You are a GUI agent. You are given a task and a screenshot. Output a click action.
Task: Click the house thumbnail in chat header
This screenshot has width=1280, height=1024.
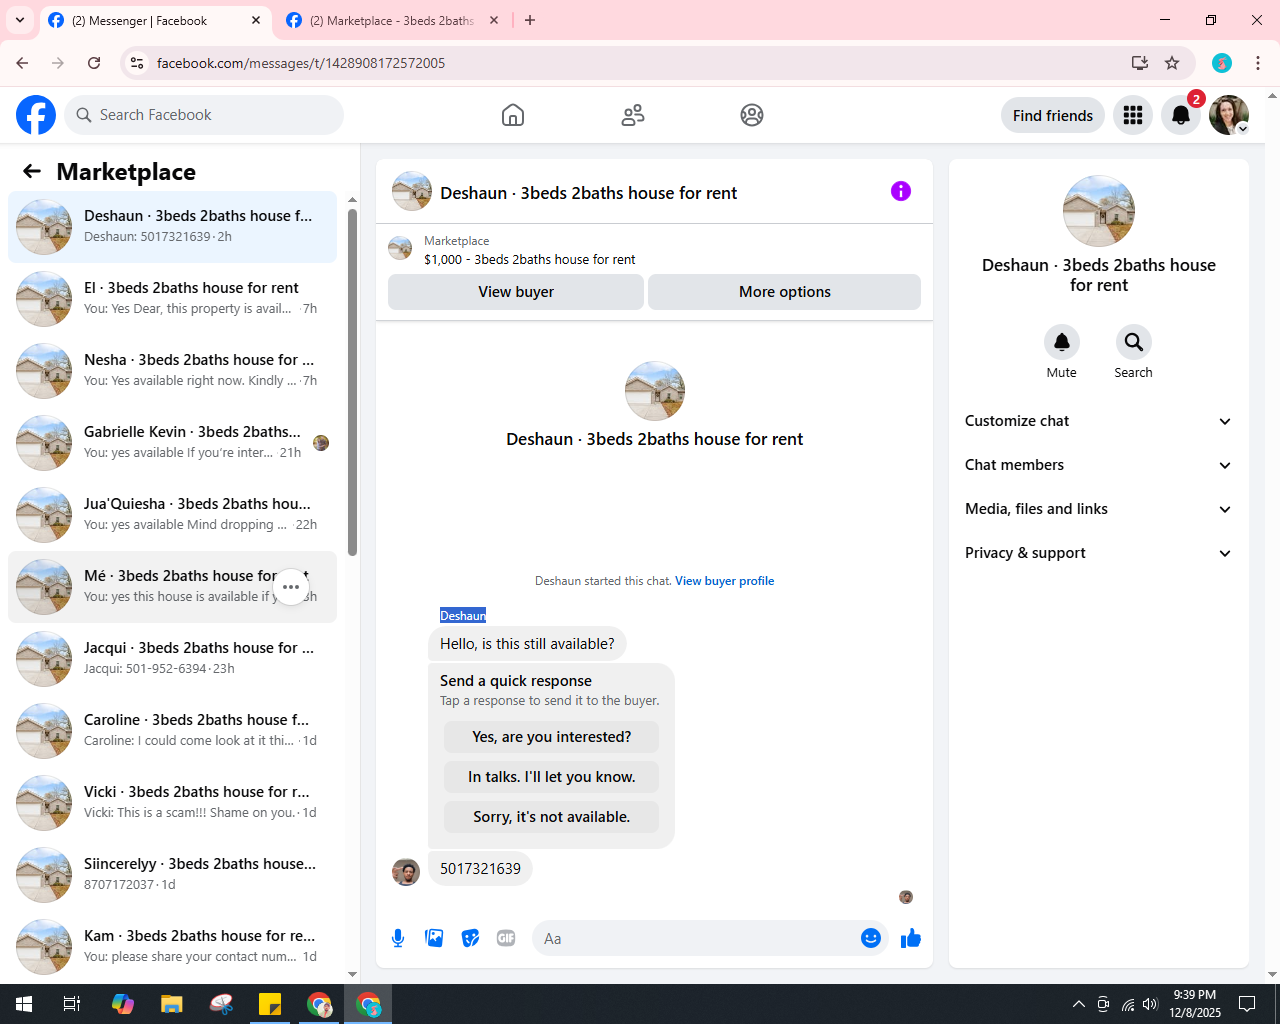[412, 191]
